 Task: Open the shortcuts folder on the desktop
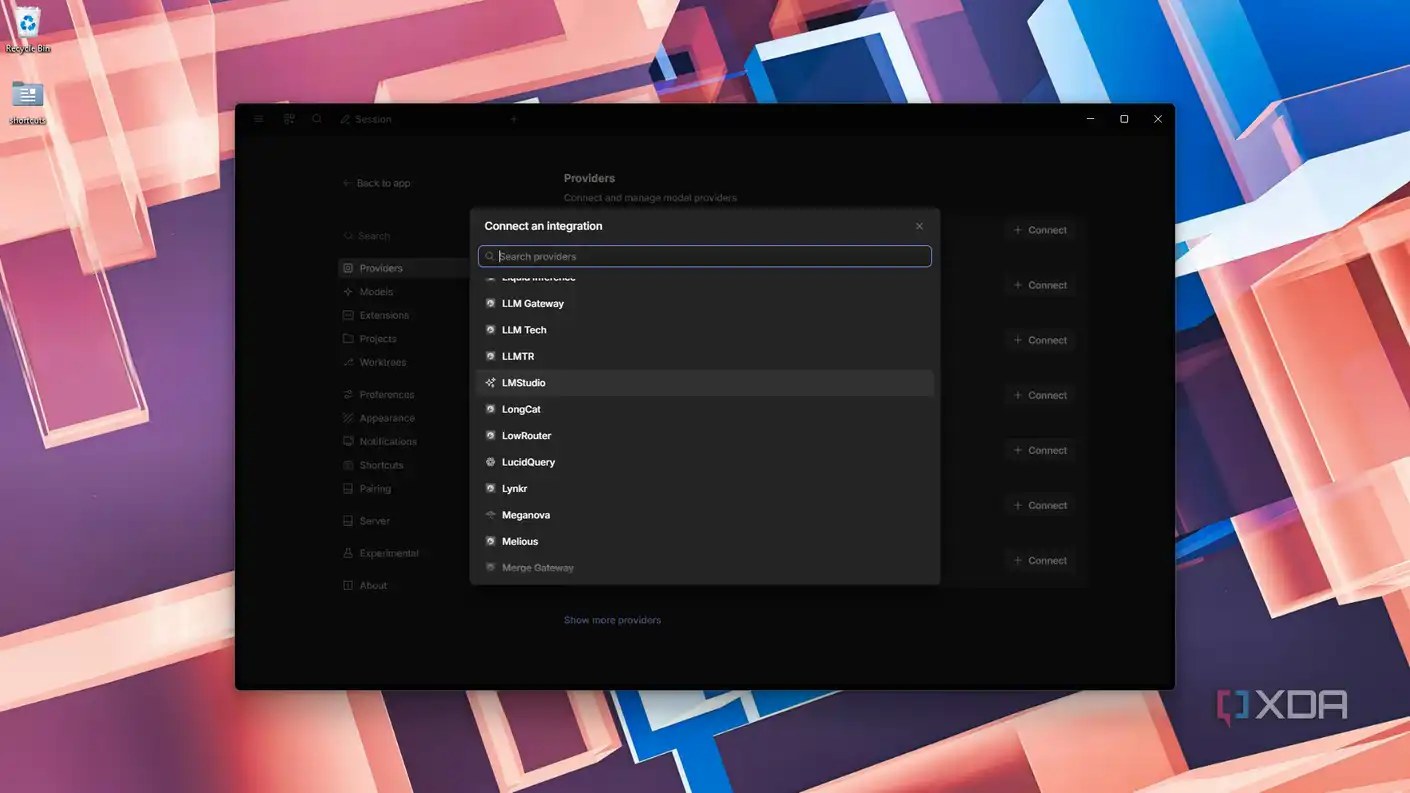coord(27,102)
